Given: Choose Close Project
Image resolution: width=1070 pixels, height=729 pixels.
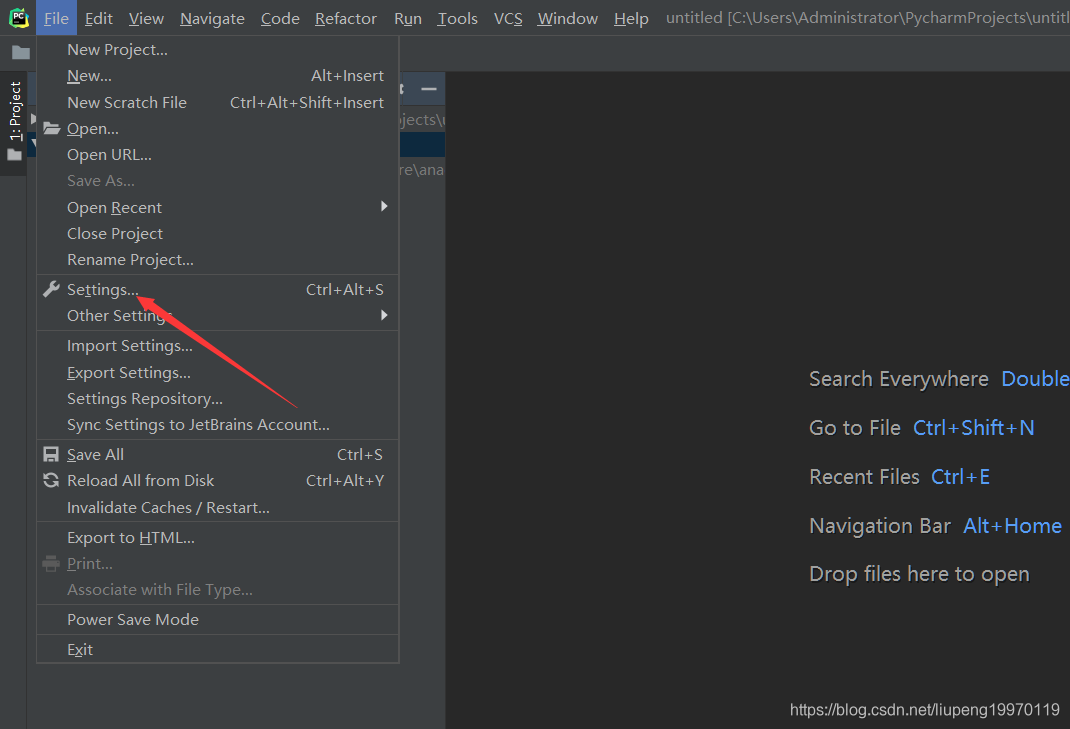Looking at the screenshot, I should (218, 233).
